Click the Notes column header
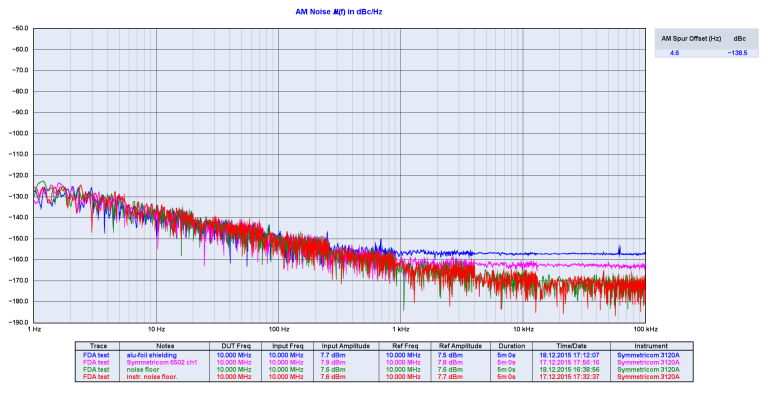 [x=165, y=346]
